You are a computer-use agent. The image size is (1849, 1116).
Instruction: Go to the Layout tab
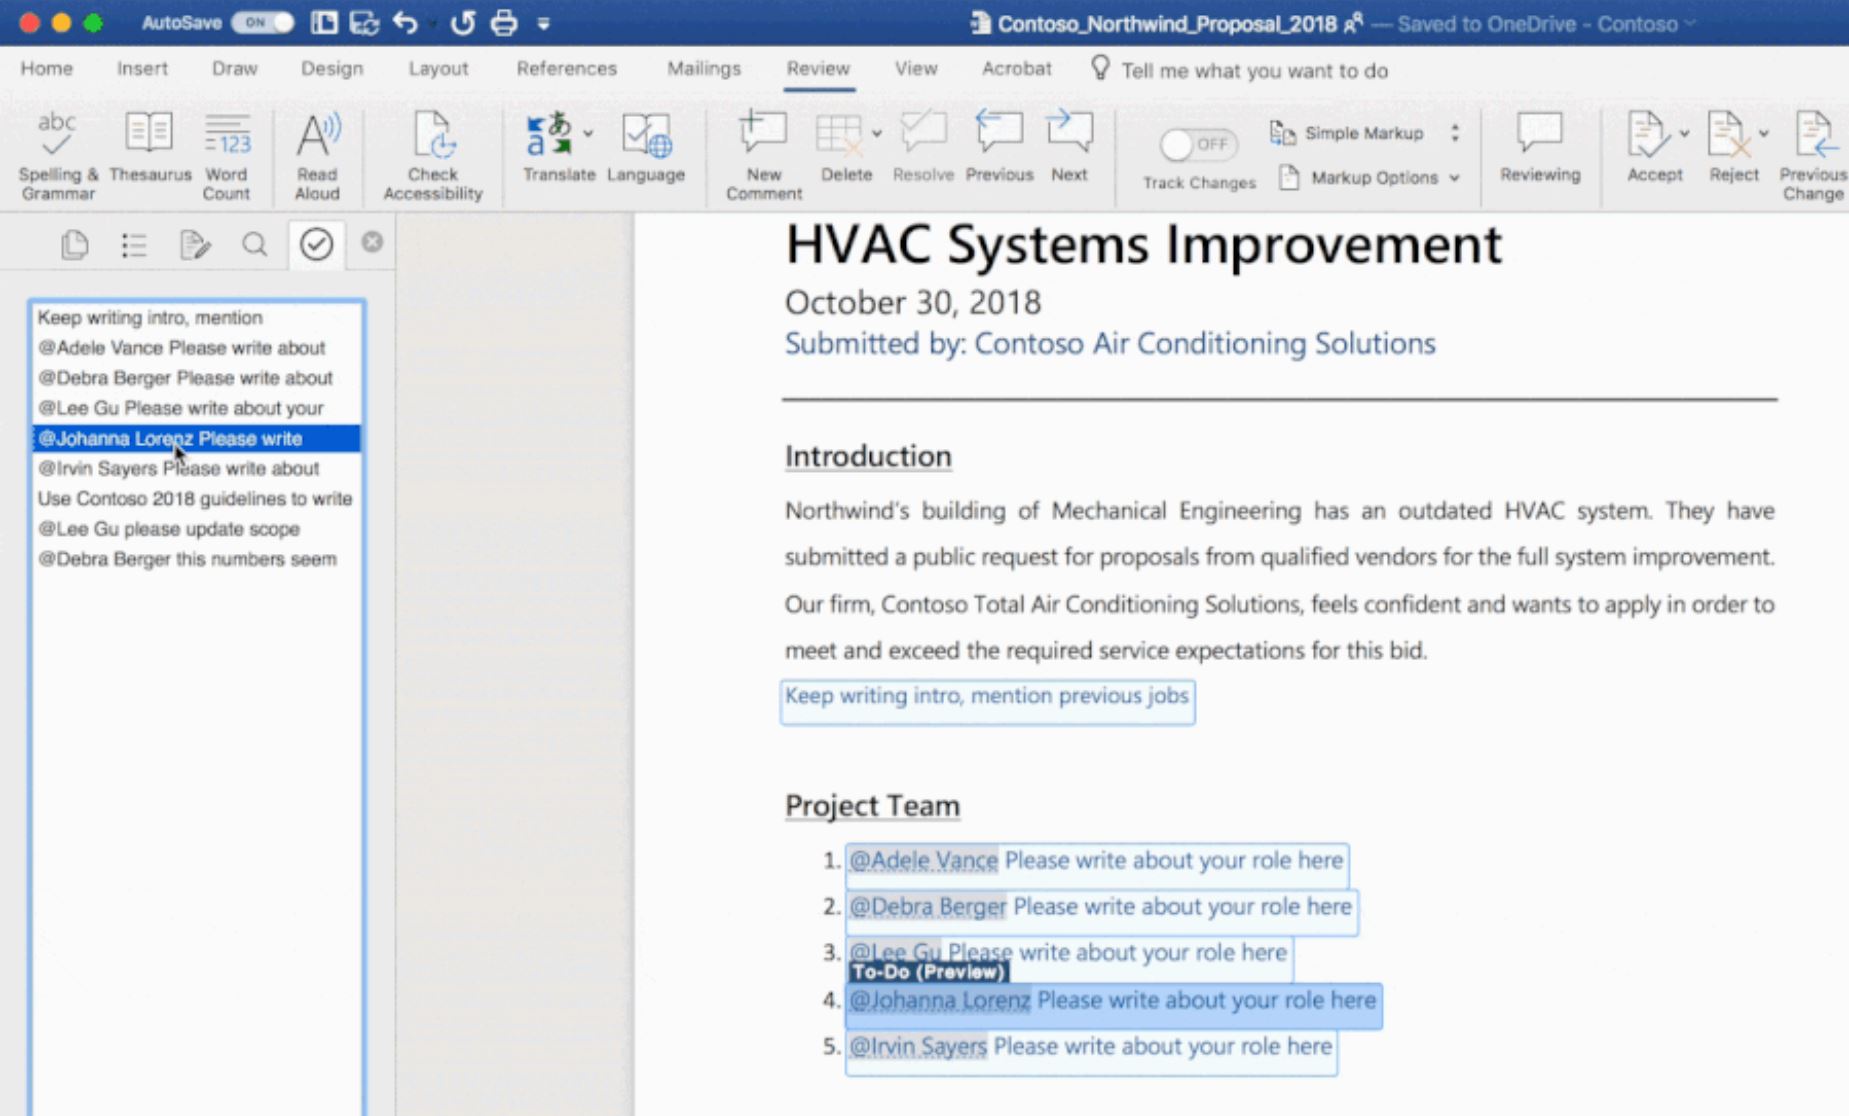tap(438, 69)
